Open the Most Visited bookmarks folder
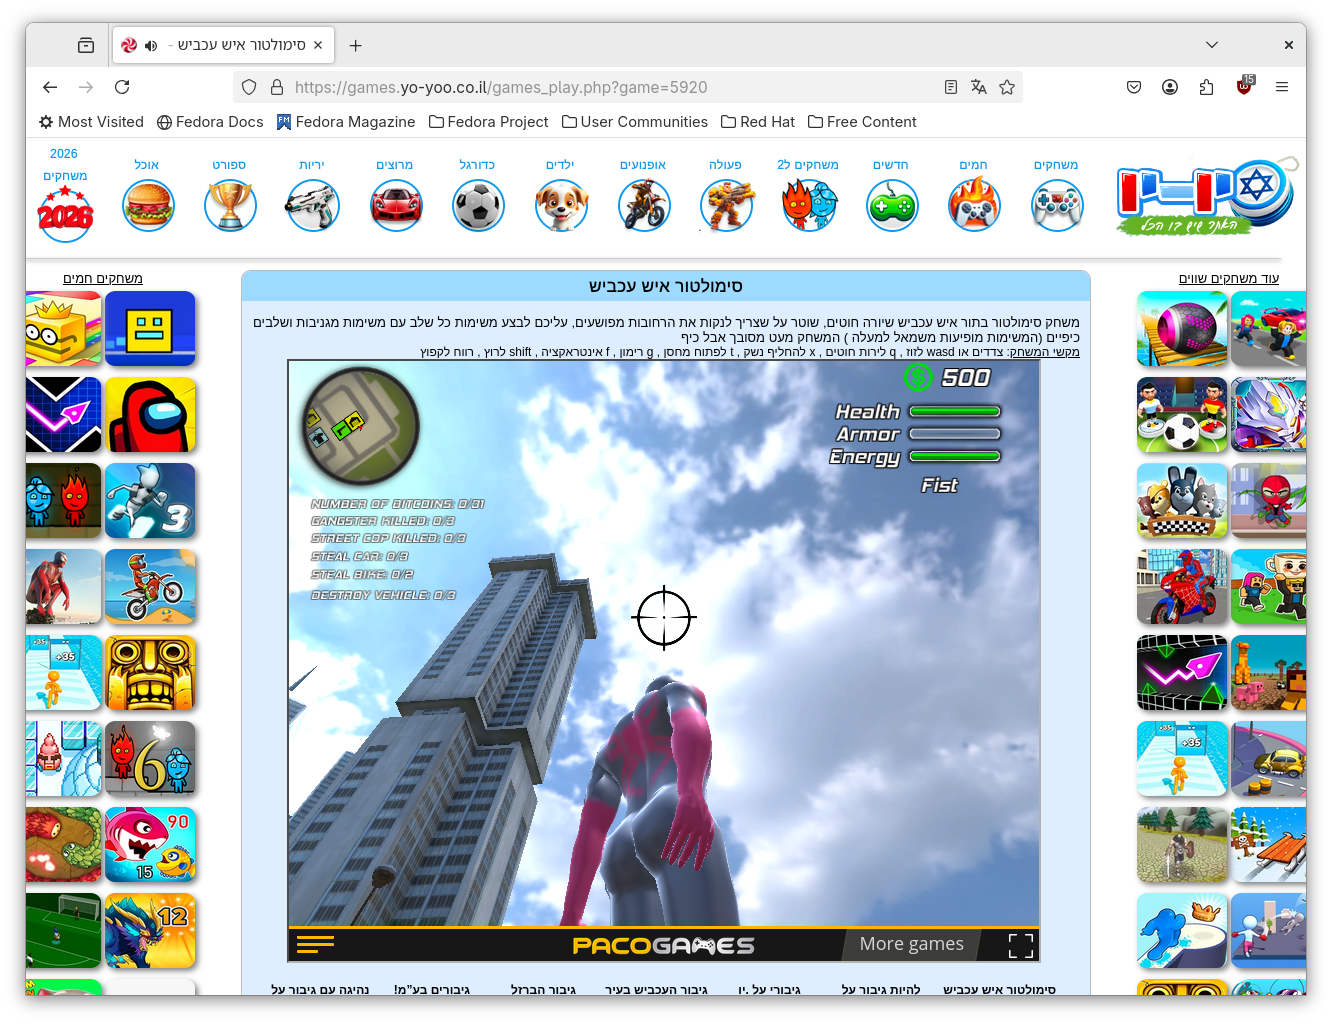The height and width of the screenshot is (1024, 1332). (91, 122)
